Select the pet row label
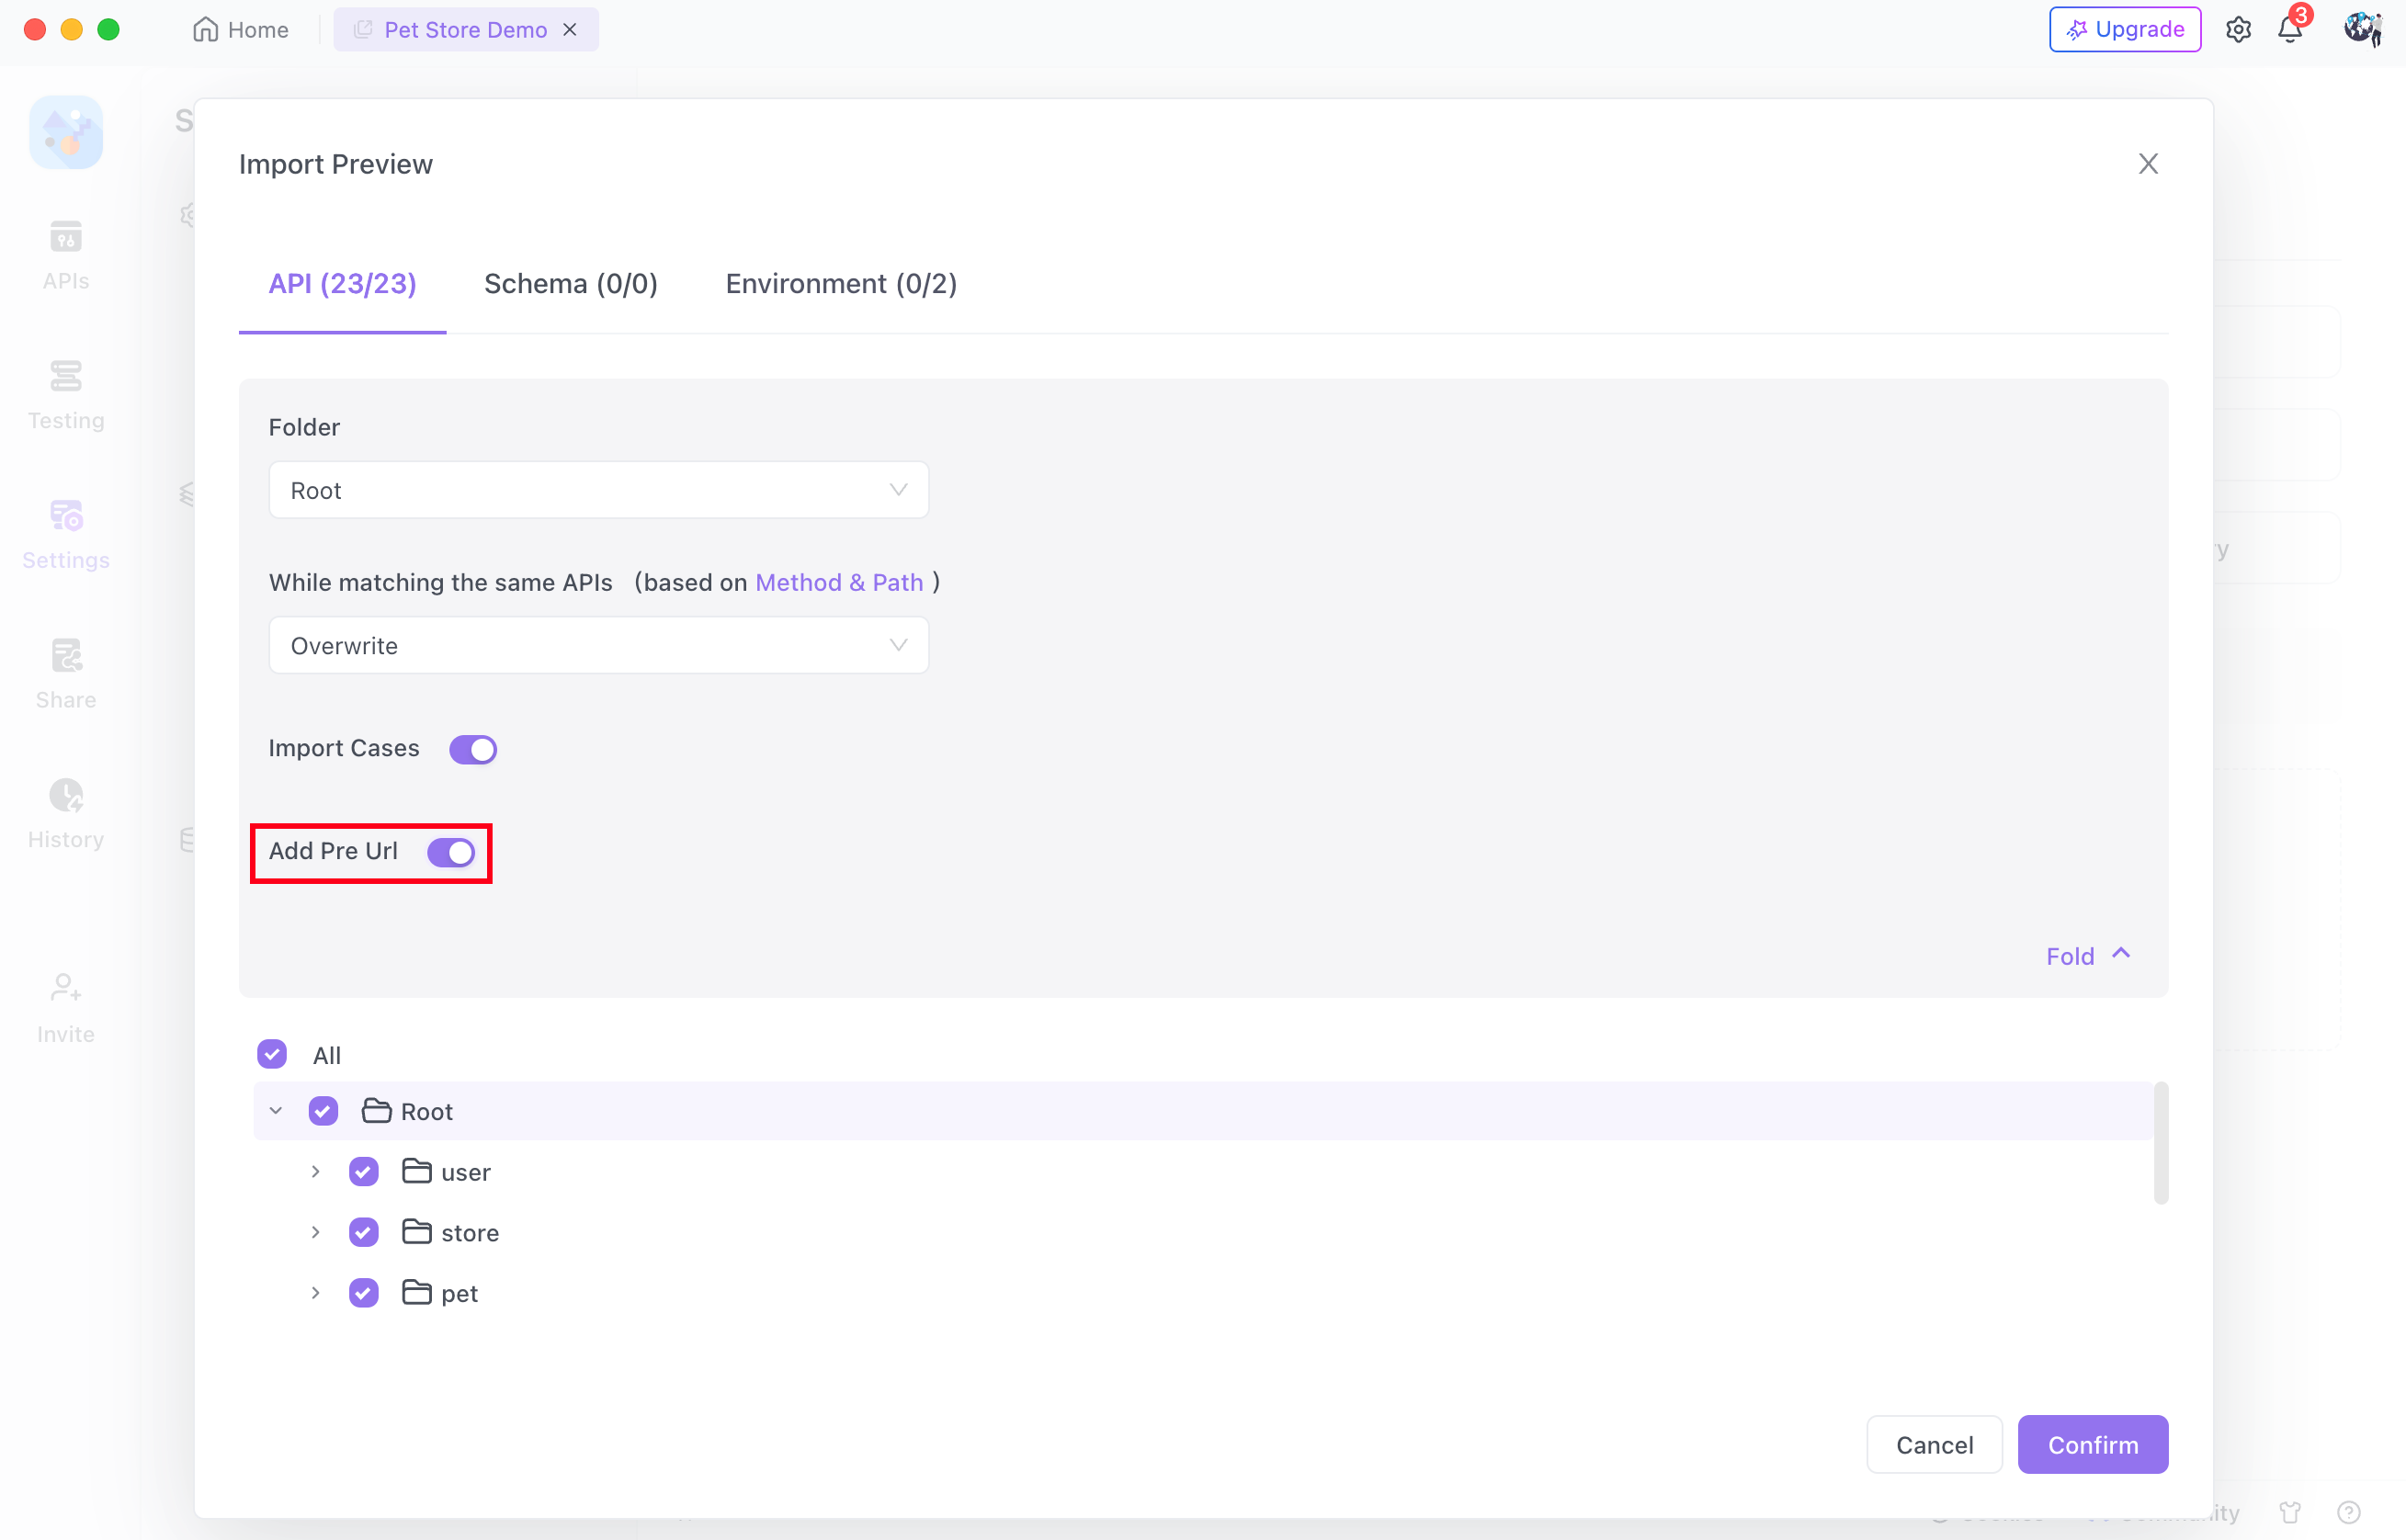 (x=459, y=1294)
